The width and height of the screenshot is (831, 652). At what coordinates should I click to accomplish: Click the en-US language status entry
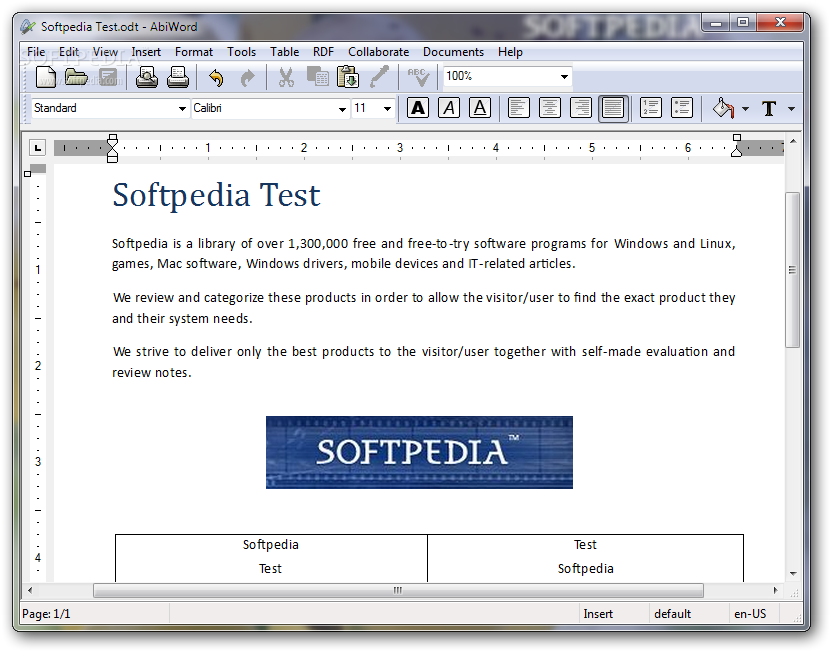pos(750,614)
